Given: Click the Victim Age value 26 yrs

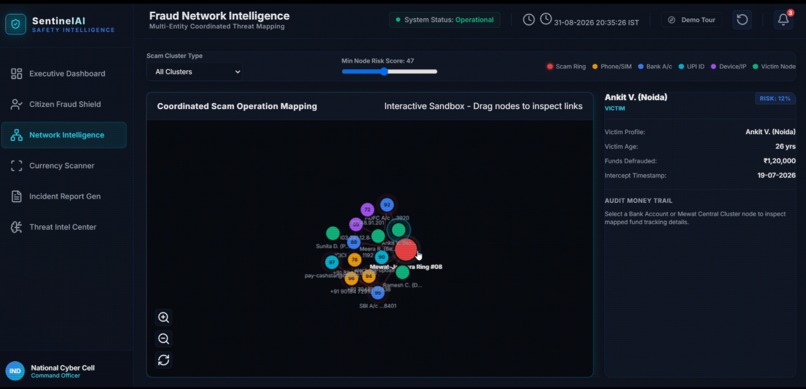Looking at the screenshot, I should click(785, 146).
